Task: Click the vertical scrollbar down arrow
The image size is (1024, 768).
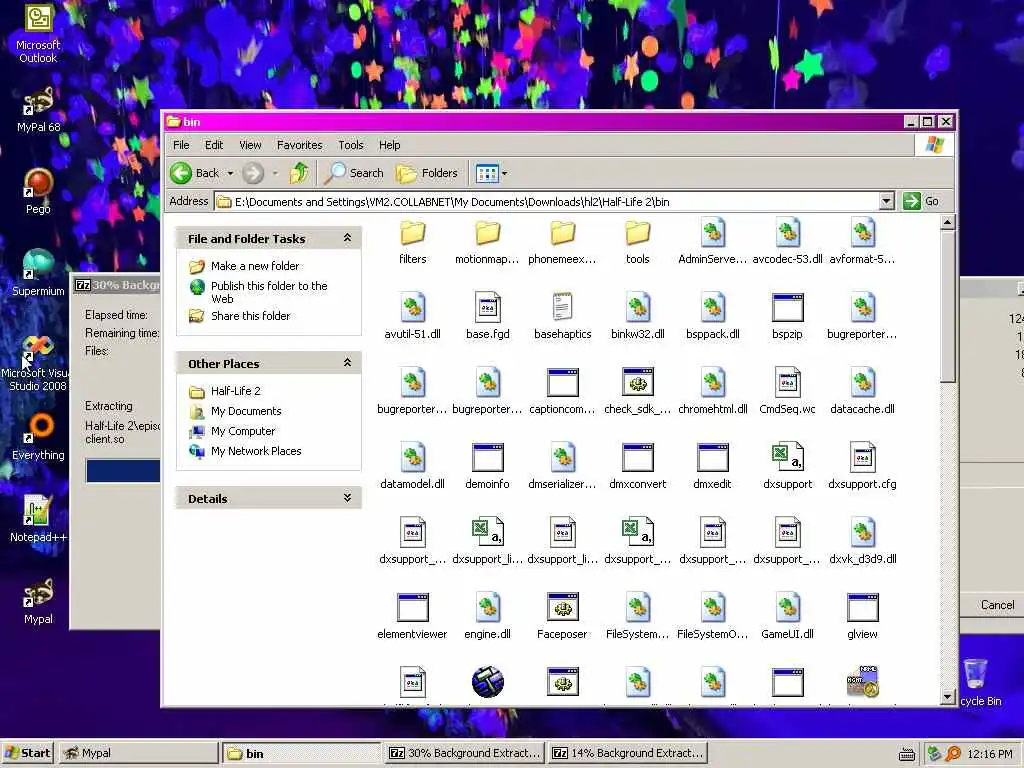Action: tap(948, 697)
